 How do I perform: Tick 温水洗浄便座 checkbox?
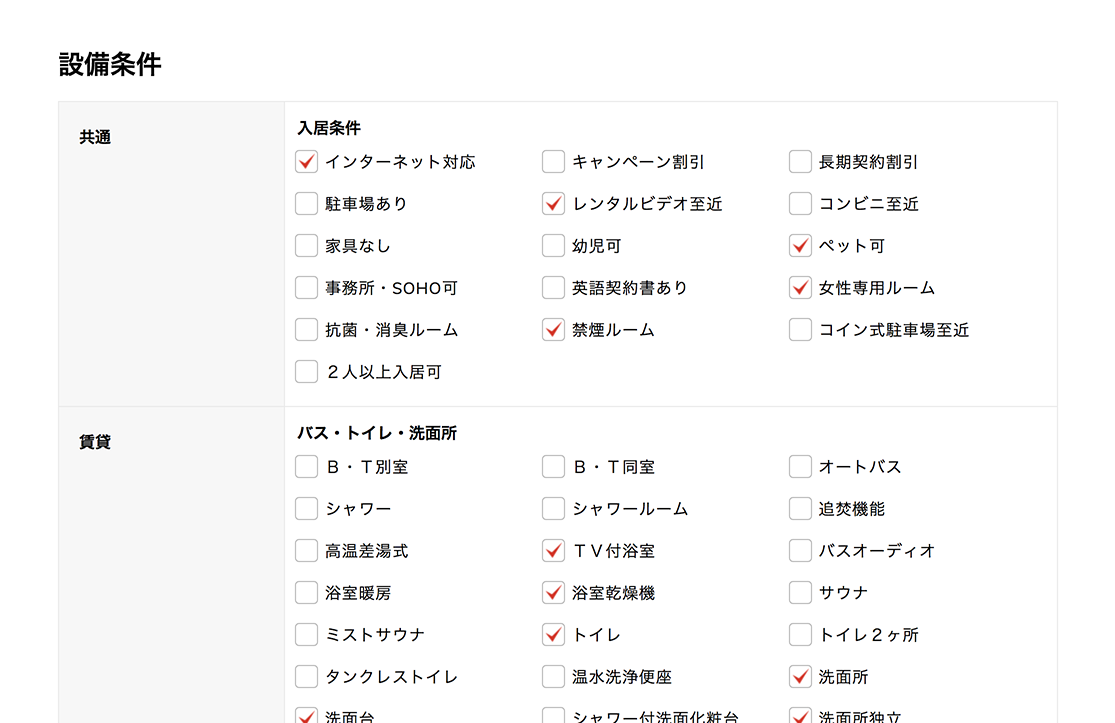[554, 677]
